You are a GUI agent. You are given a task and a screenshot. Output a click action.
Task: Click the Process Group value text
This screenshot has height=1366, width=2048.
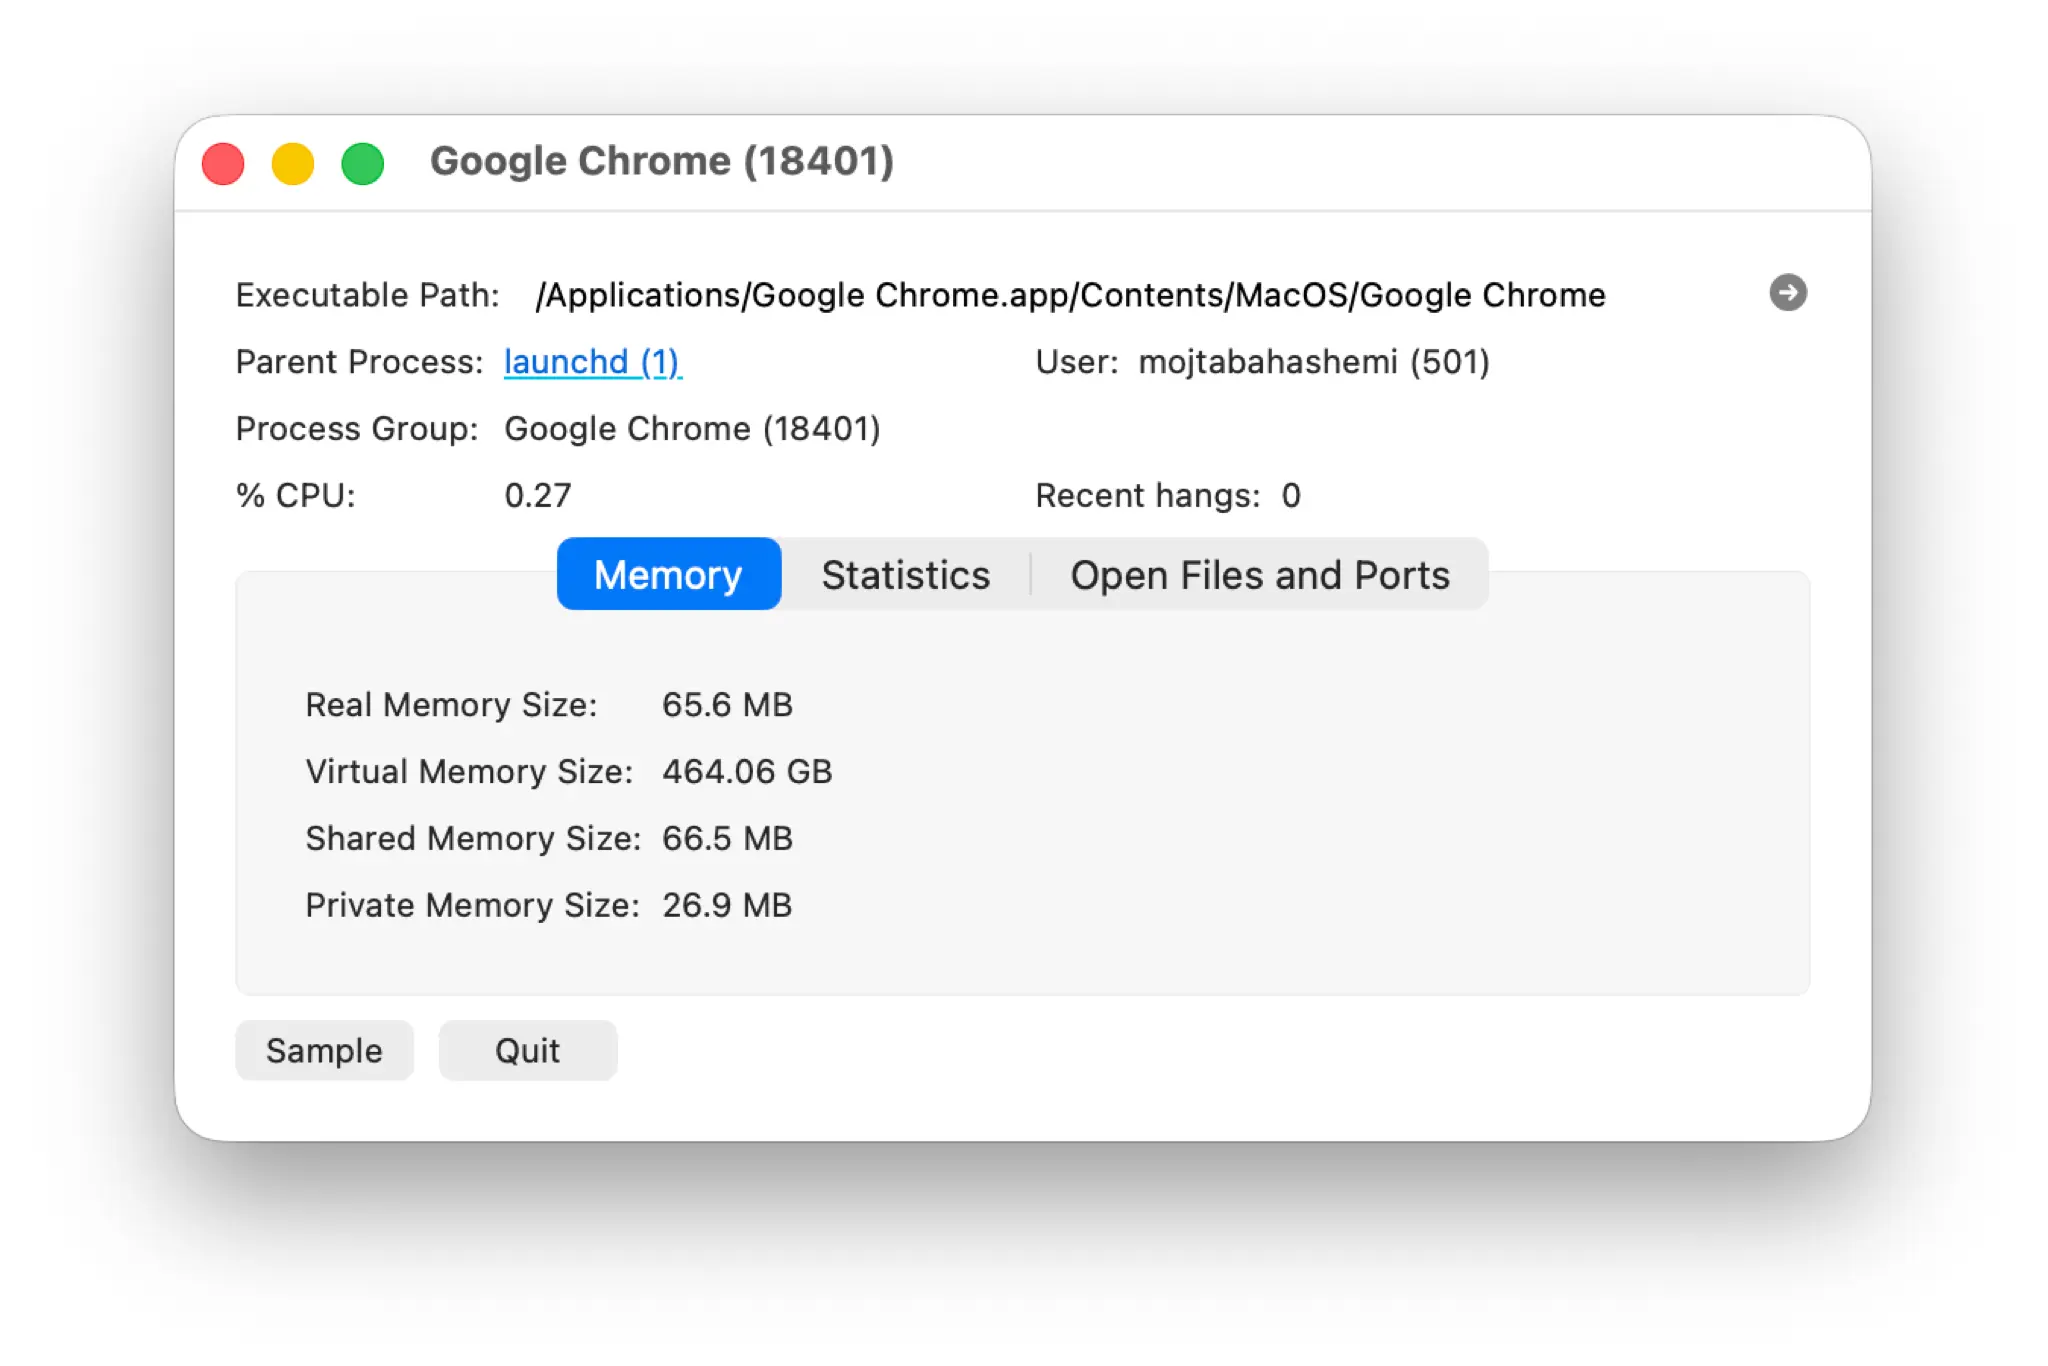692,429
